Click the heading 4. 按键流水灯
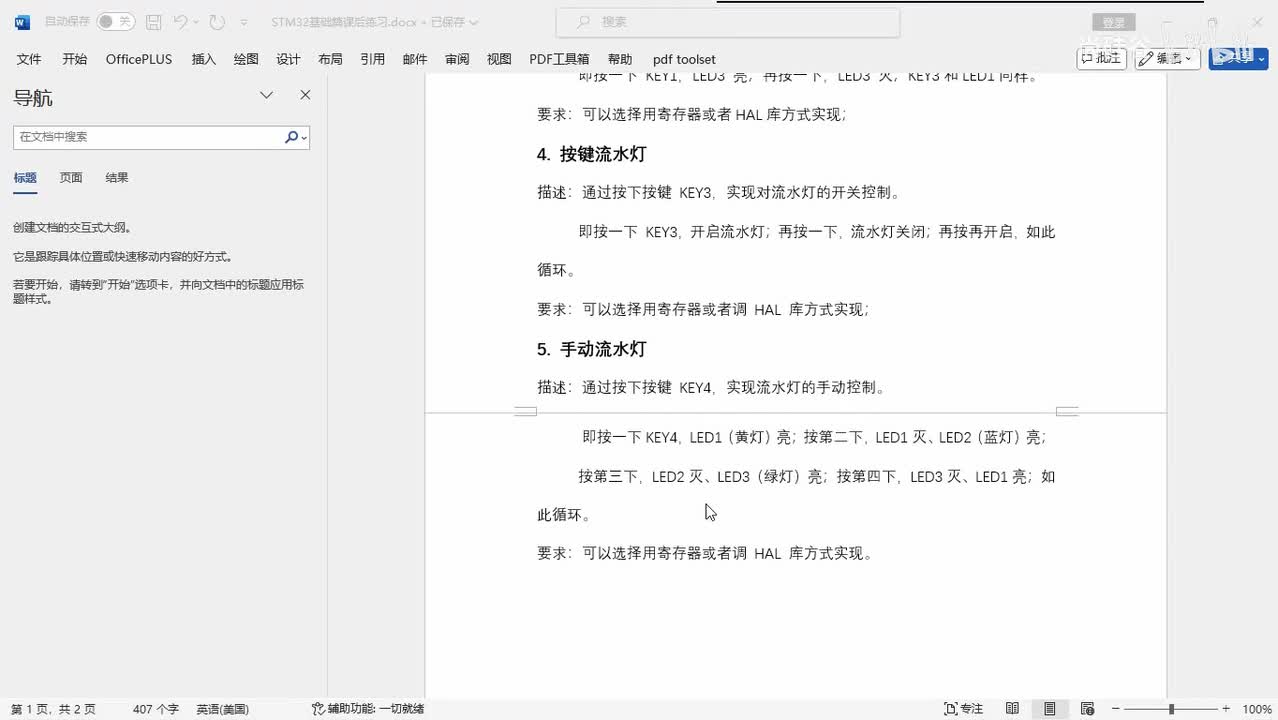Image resolution: width=1278 pixels, height=720 pixels. coord(592,154)
